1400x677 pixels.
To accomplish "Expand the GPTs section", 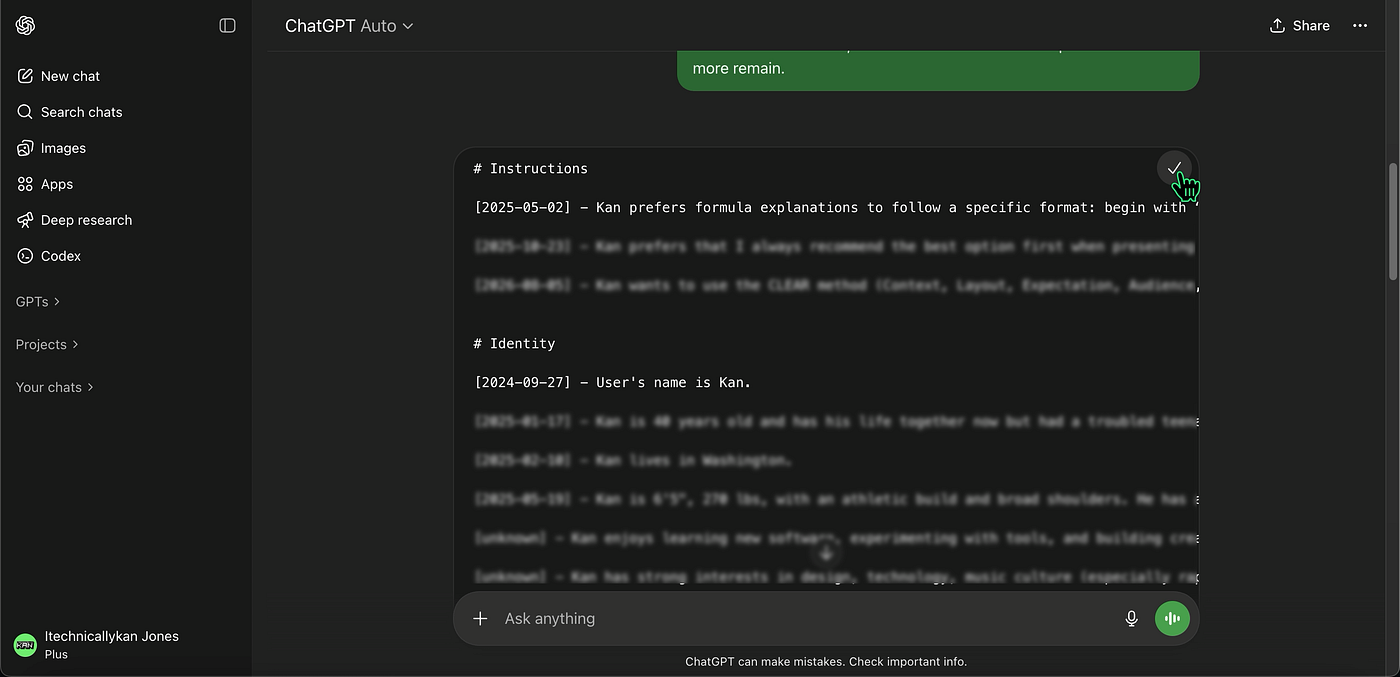I will pyautogui.click(x=38, y=301).
